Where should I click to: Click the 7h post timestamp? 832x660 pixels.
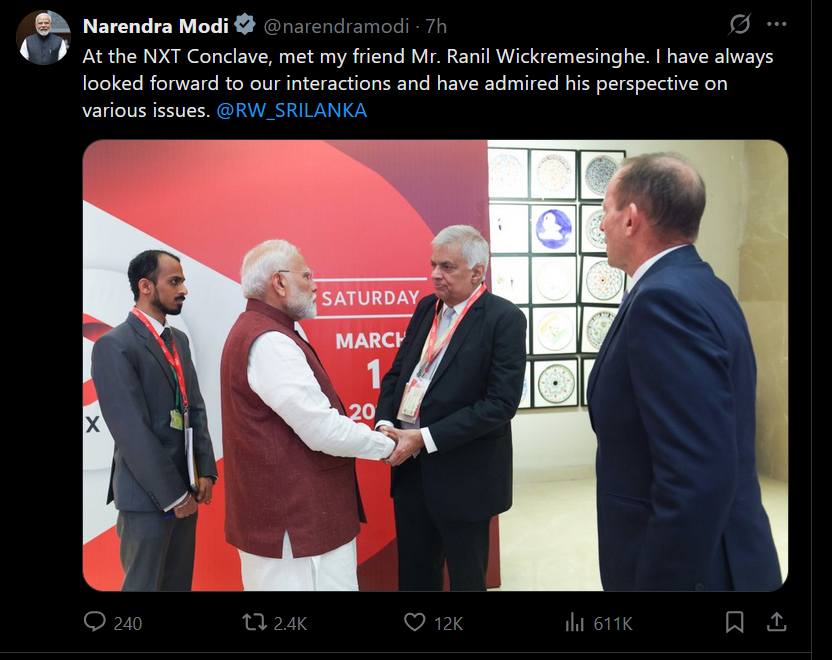tap(436, 25)
